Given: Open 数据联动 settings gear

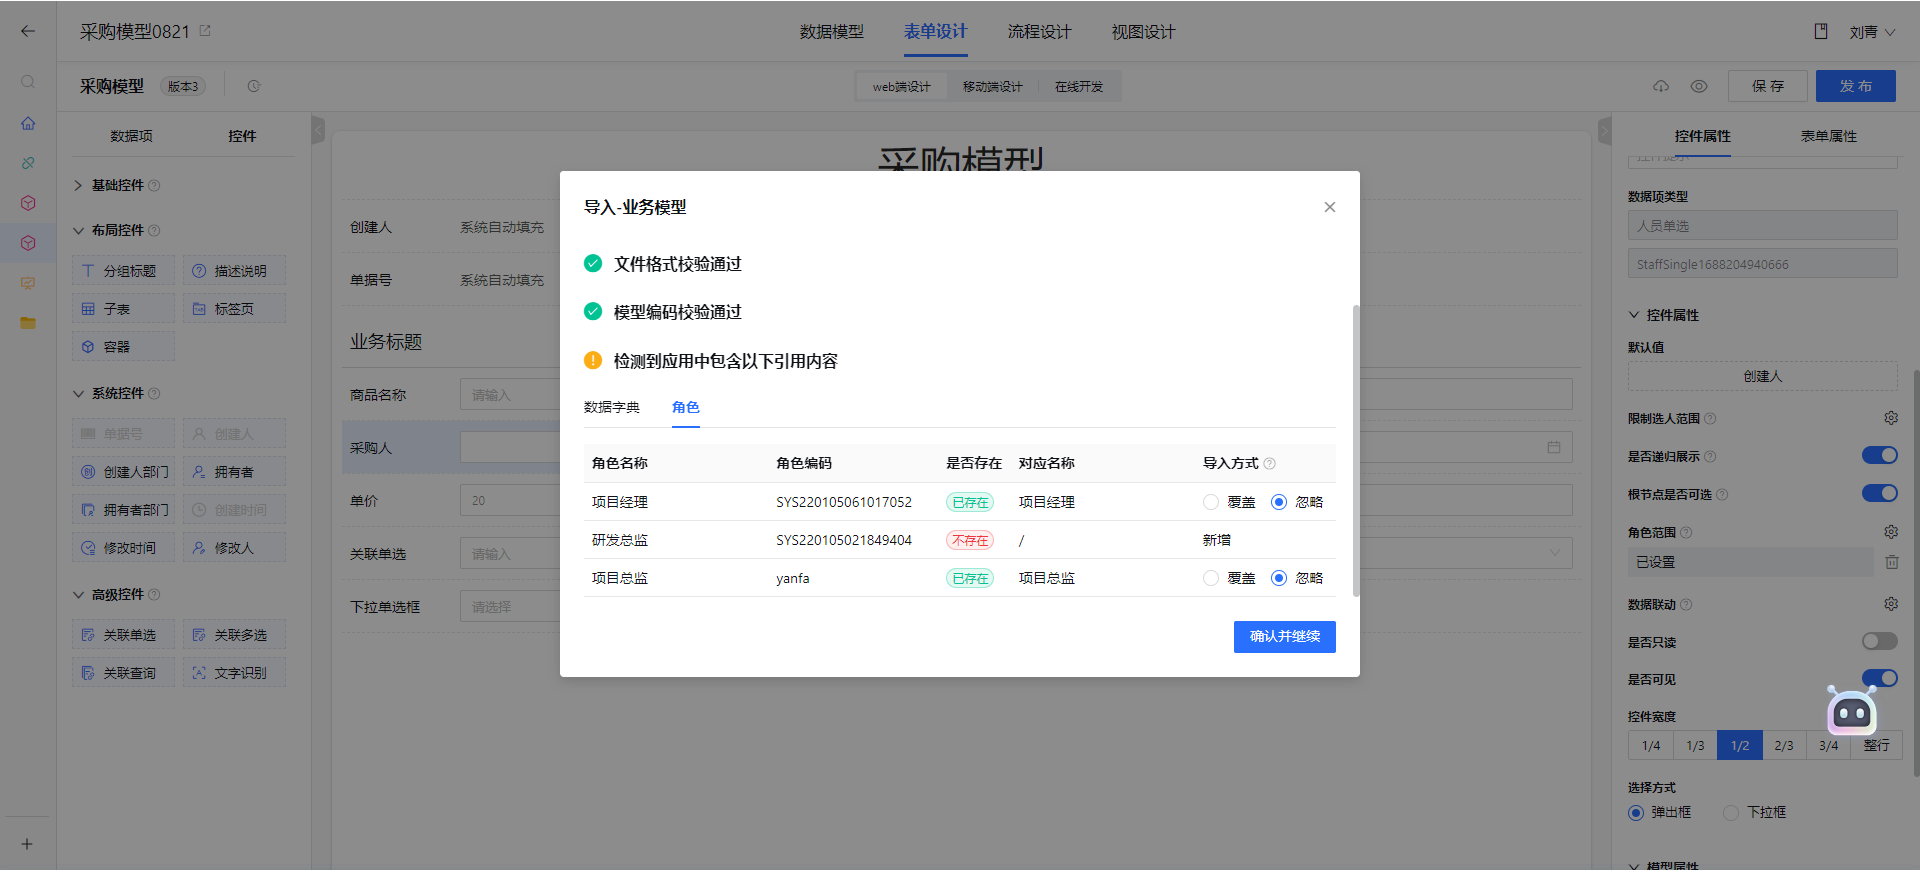Looking at the screenshot, I should click(1891, 604).
